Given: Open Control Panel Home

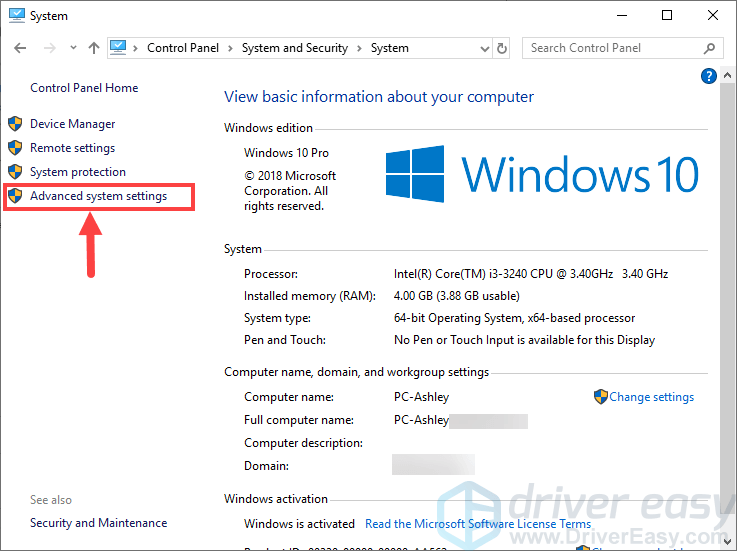Looking at the screenshot, I should point(84,88).
